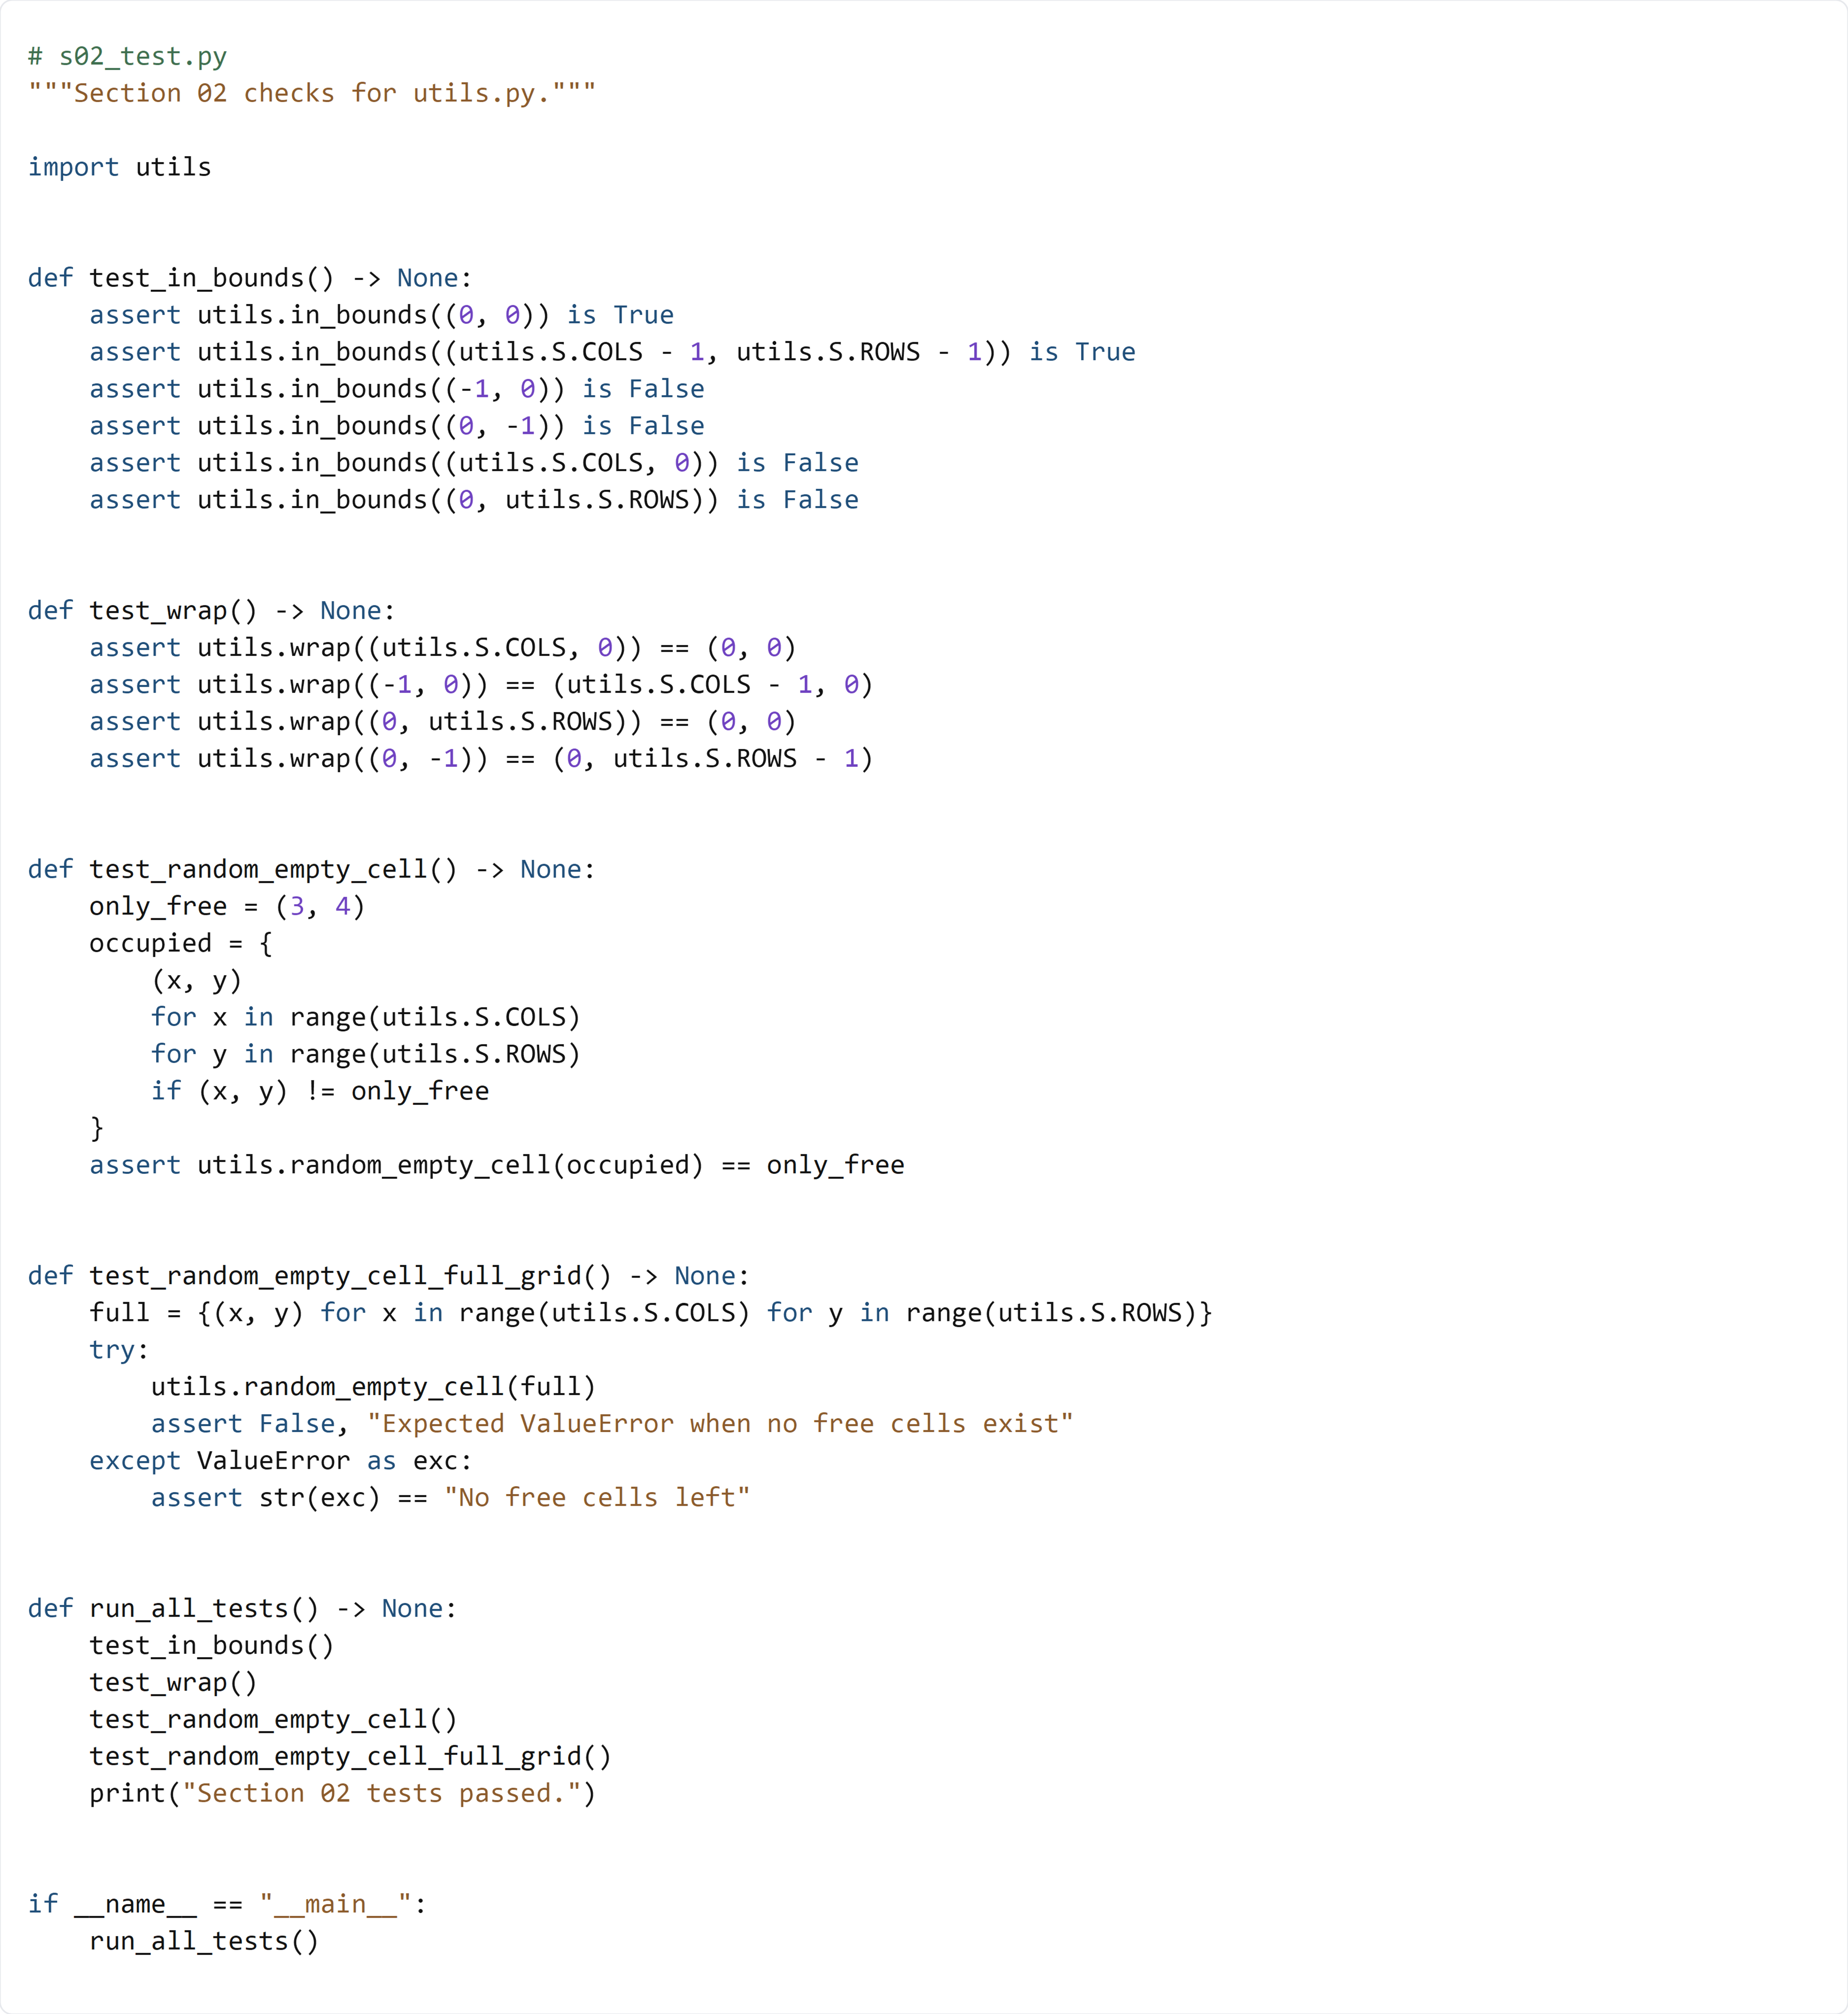The width and height of the screenshot is (1848, 2014).
Task: Click the line 'assert utils.in_bounds((0, utils.S.ROWS)) is False'
Action: click(474, 501)
